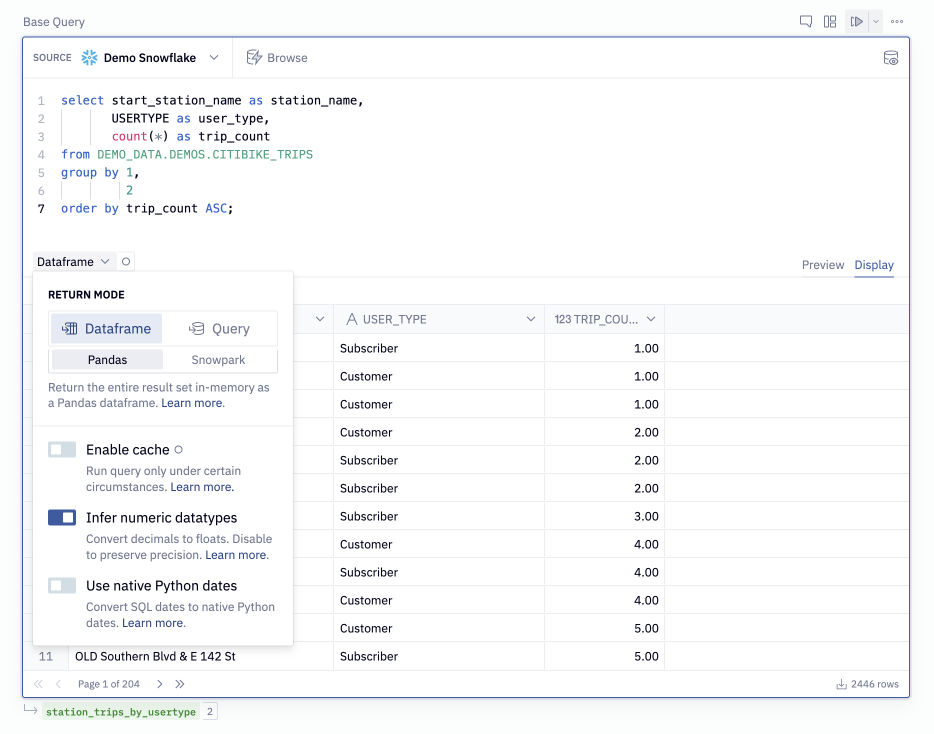Jump to last results page
Image resolution: width=934 pixels, height=734 pixels.
(x=180, y=684)
